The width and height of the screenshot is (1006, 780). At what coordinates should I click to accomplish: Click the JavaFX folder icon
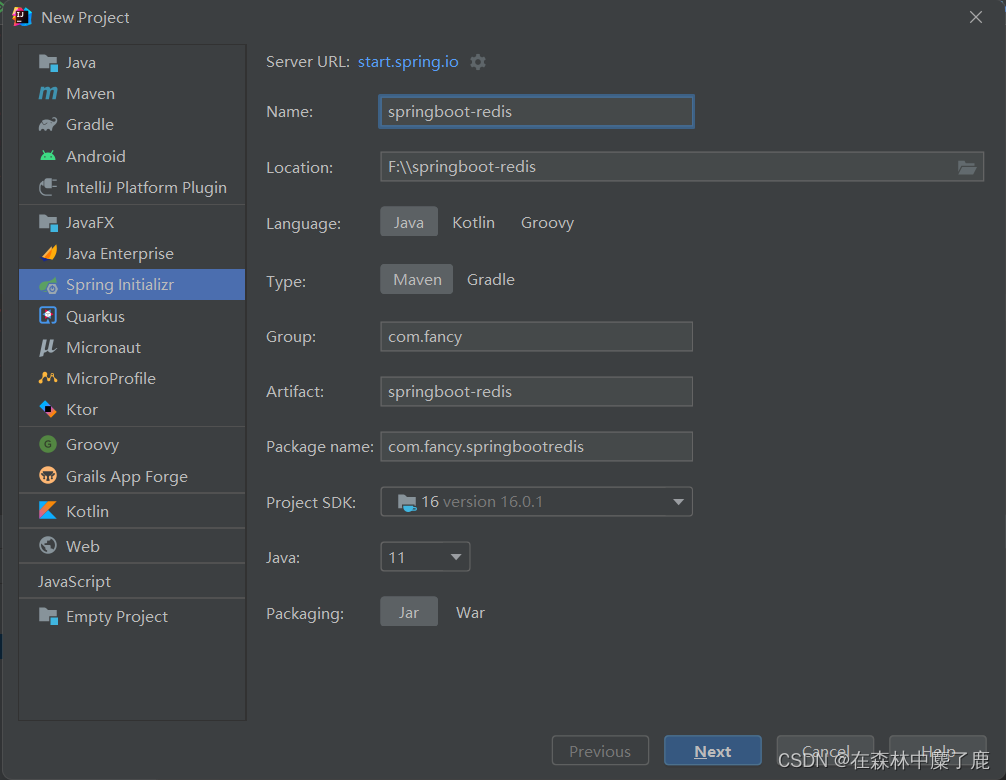tap(48, 223)
